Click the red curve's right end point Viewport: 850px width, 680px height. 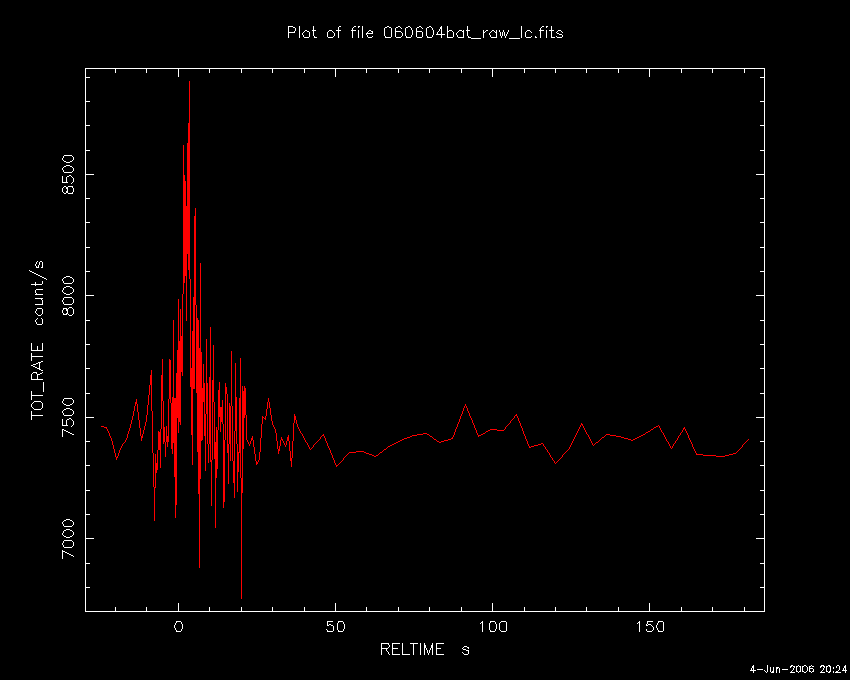tap(749, 439)
